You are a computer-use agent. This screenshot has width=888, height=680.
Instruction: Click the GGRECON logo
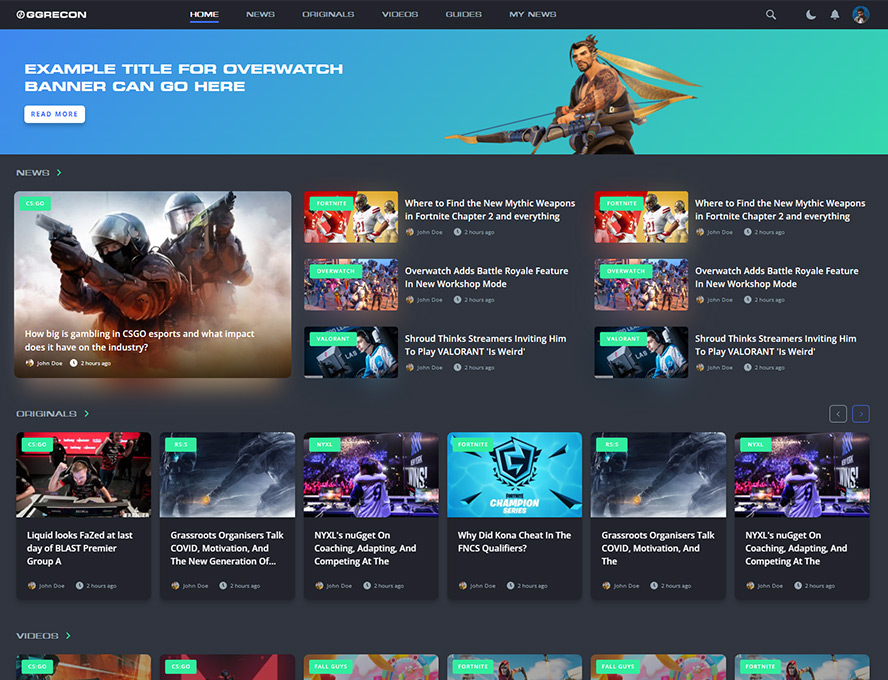(x=51, y=15)
